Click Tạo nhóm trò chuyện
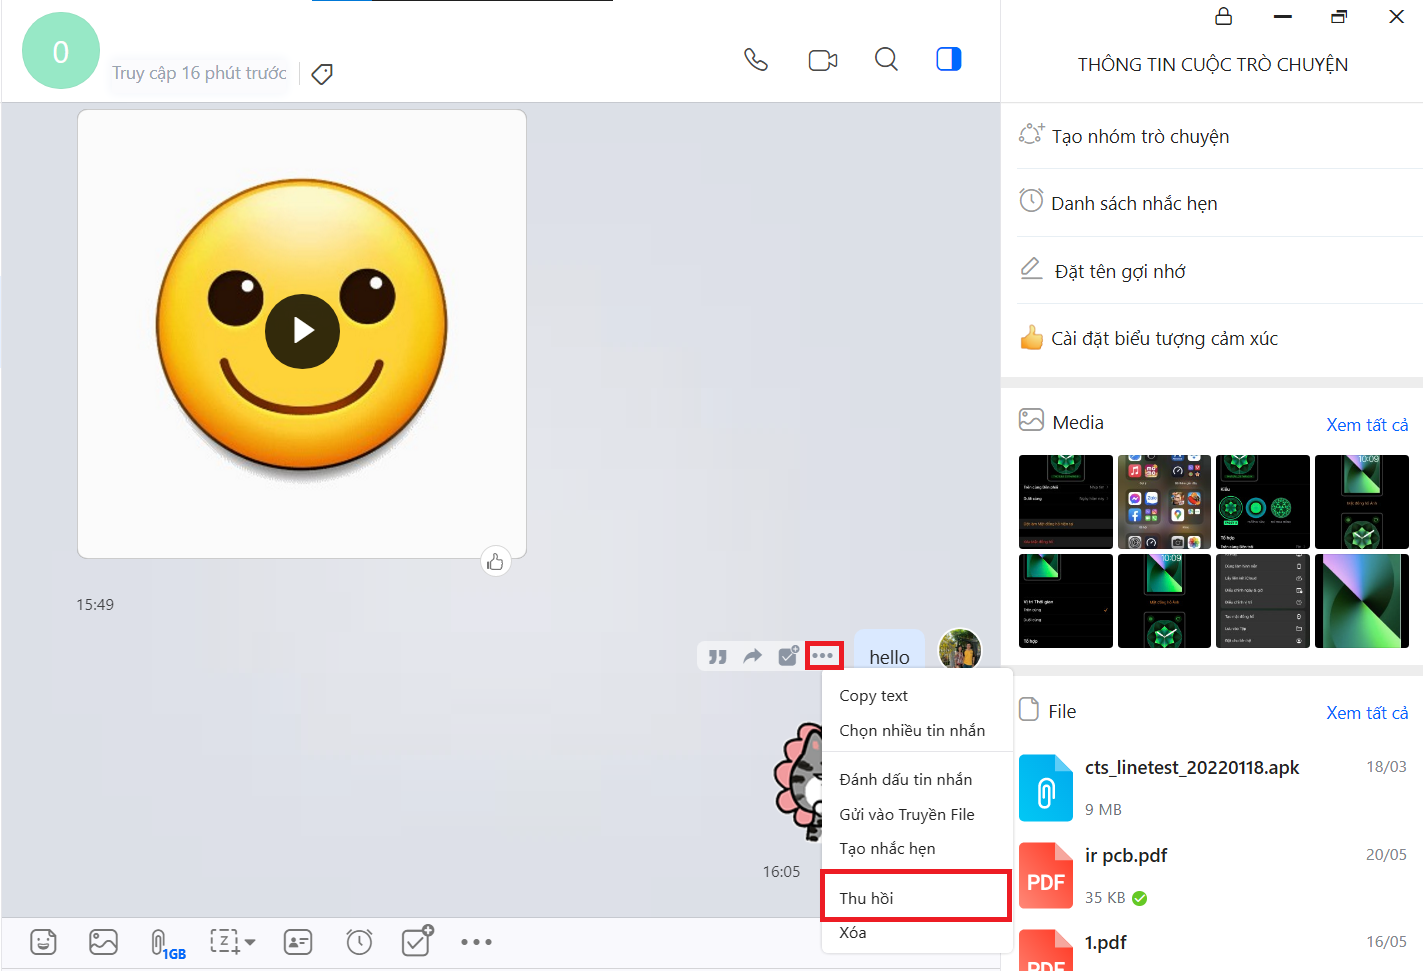This screenshot has width=1426, height=971. click(x=1140, y=137)
